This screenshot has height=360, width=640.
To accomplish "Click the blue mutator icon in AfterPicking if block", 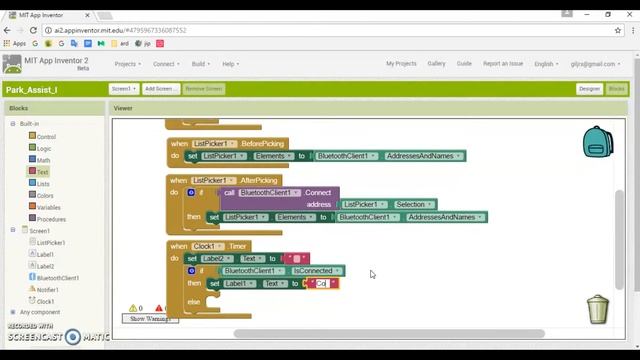I will click(x=191, y=192).
